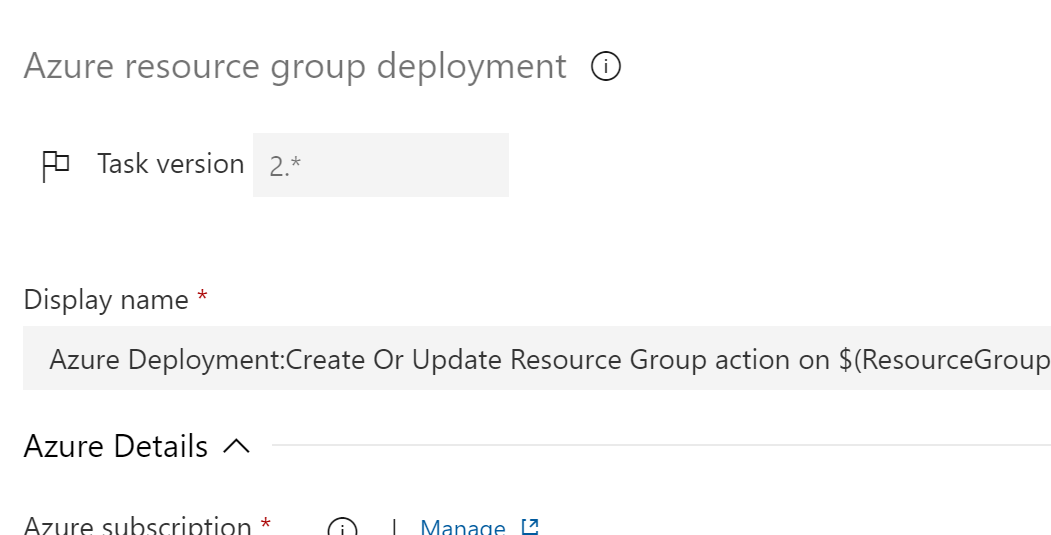This screenshot has height=535, width=1051.
Task: Click the Azure subscription label
Action: pos(137,525)
